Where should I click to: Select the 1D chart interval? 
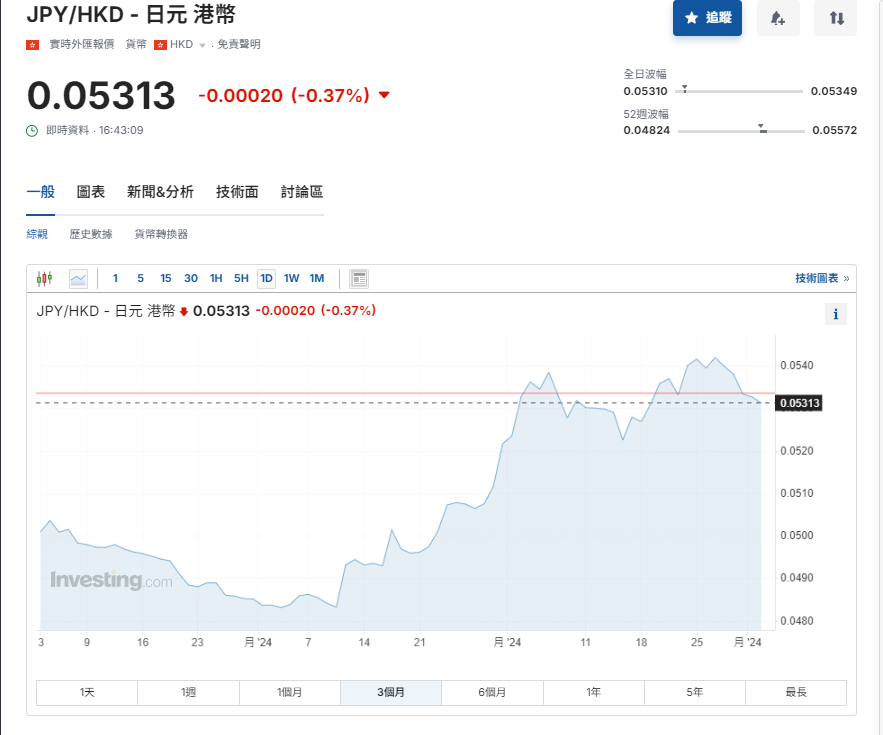pos(266,278)
